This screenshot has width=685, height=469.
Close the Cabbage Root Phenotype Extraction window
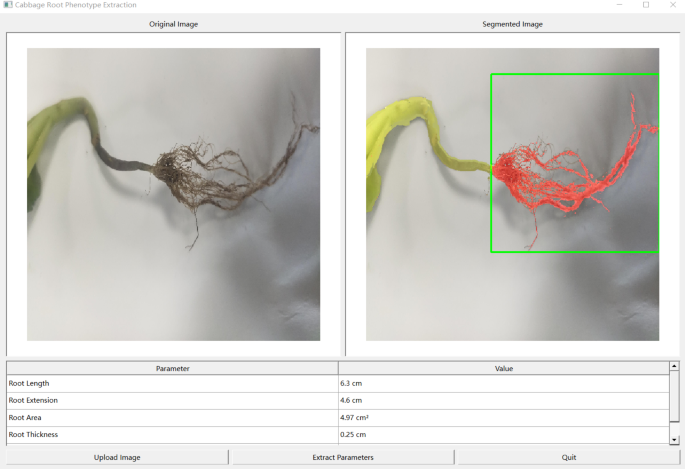(x=673, y=5)
